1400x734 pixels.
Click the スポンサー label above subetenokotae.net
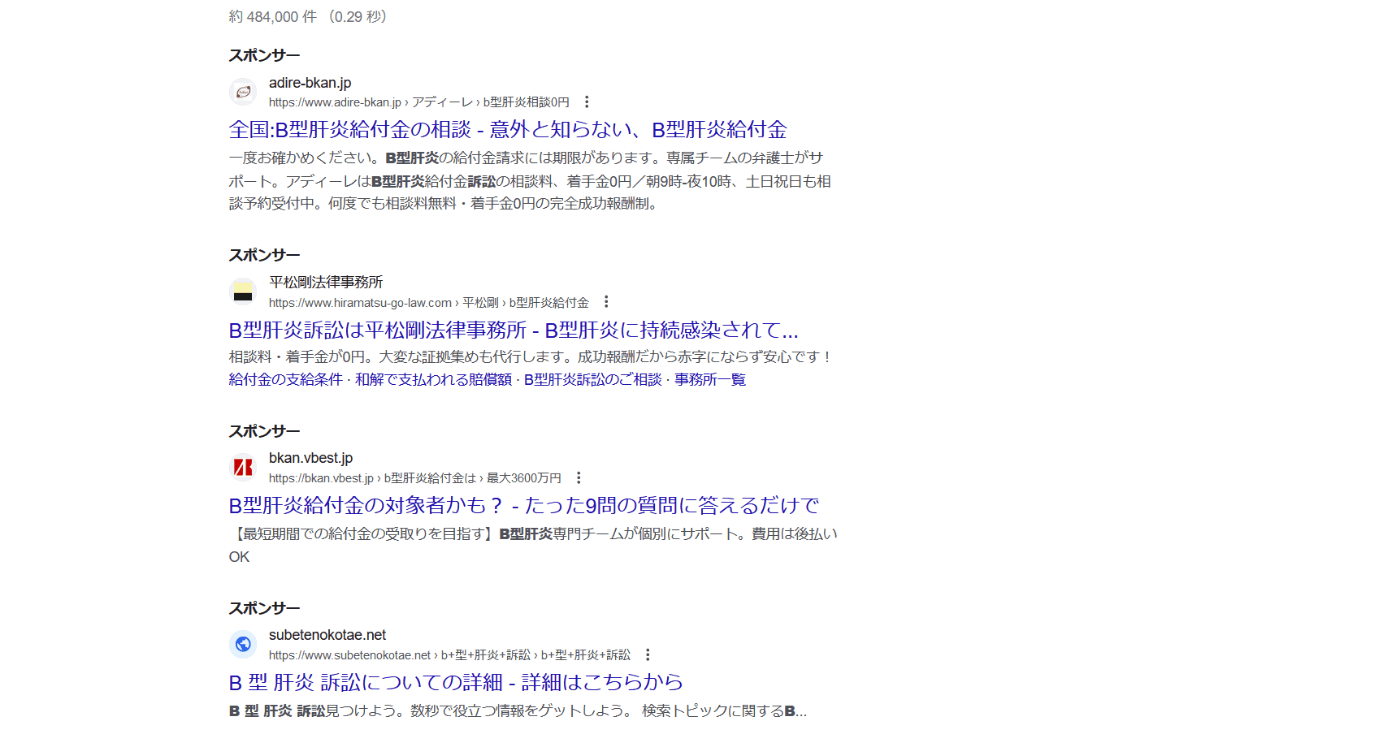click(264, 608)
